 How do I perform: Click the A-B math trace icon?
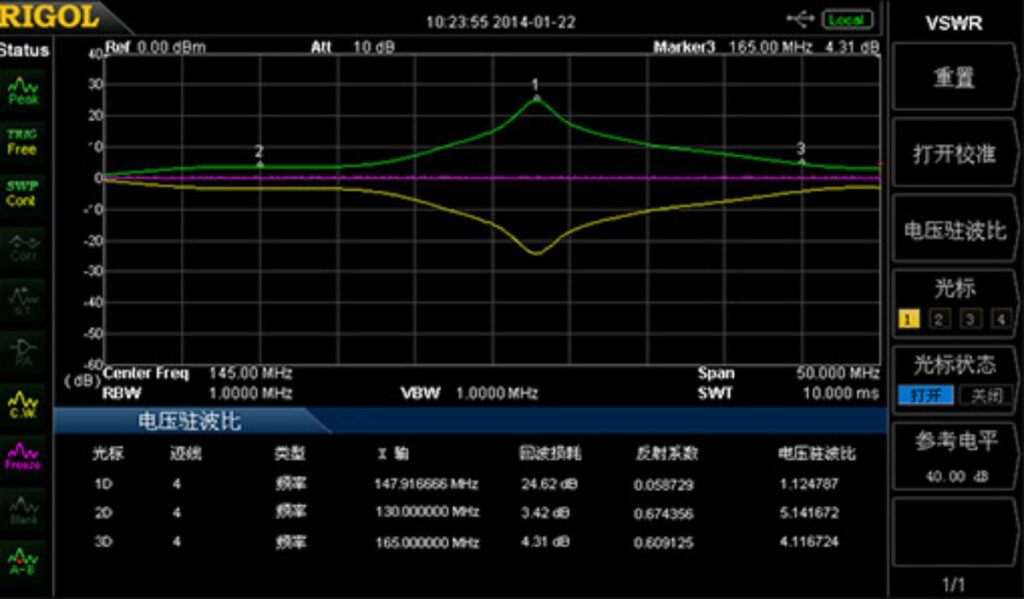pyautogui.click(x=22, y=560)
